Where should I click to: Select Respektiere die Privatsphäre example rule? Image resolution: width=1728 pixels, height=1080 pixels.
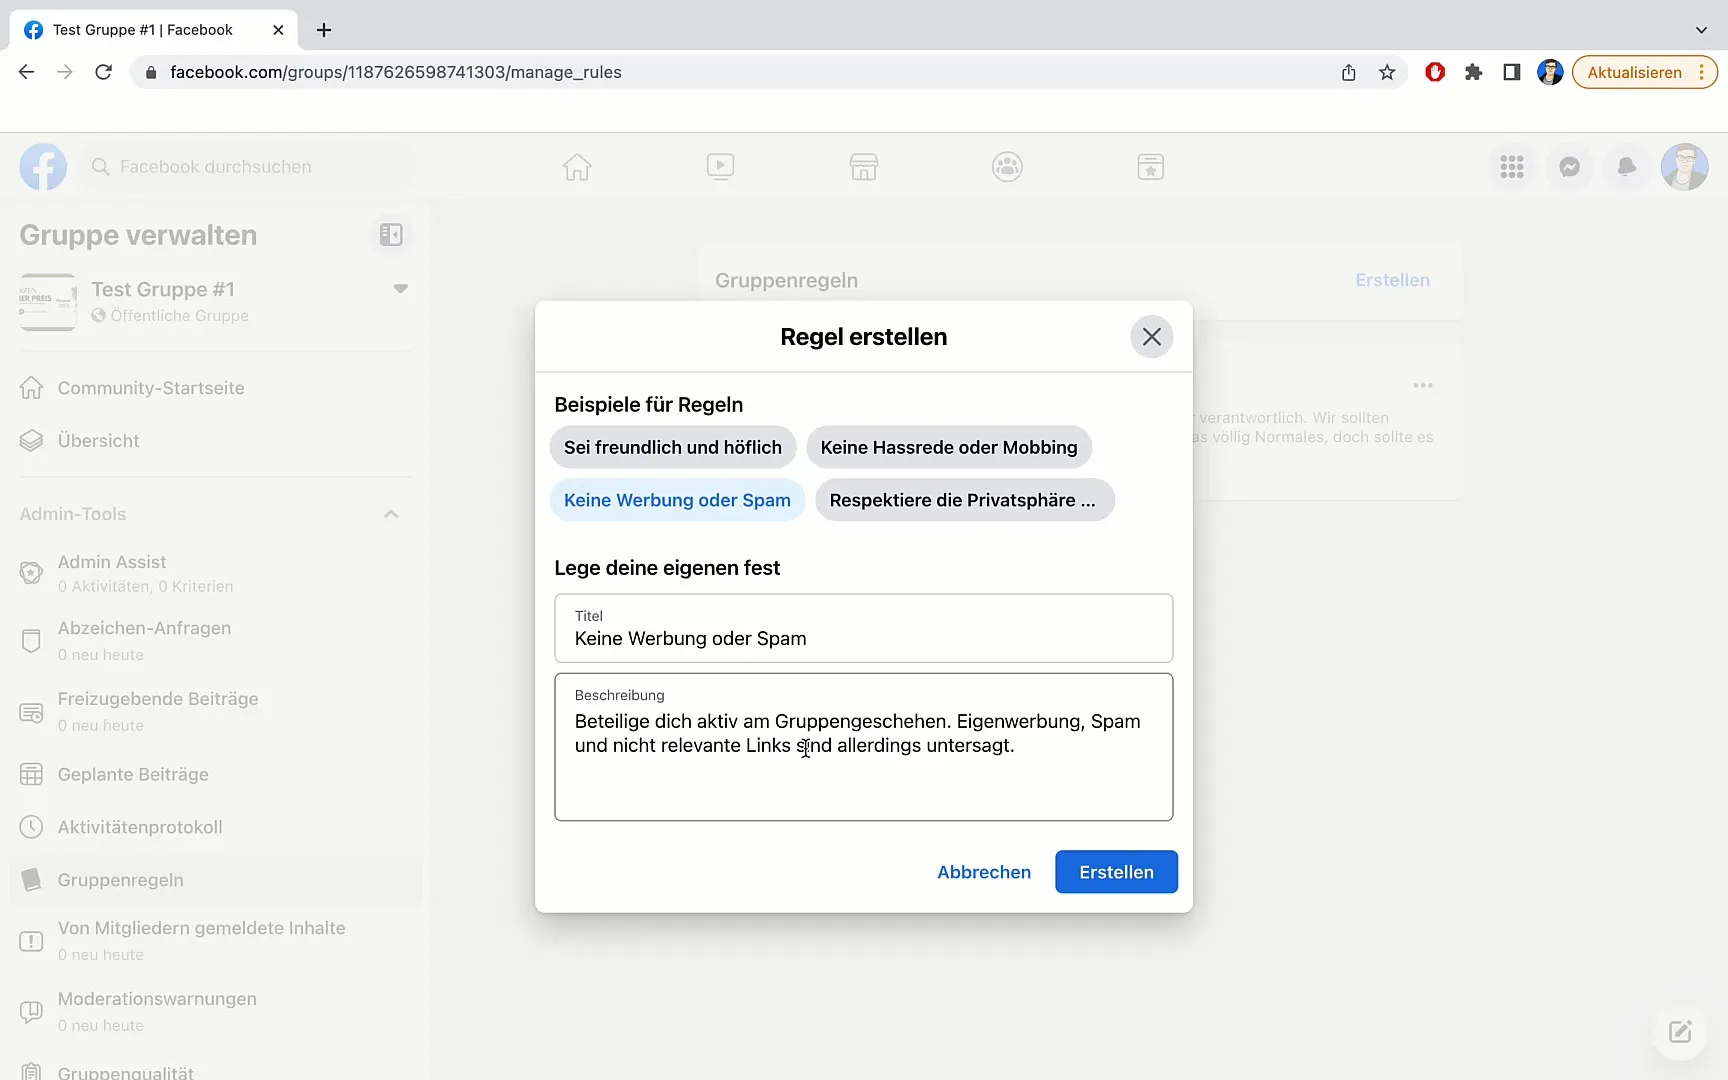(964, 500)
